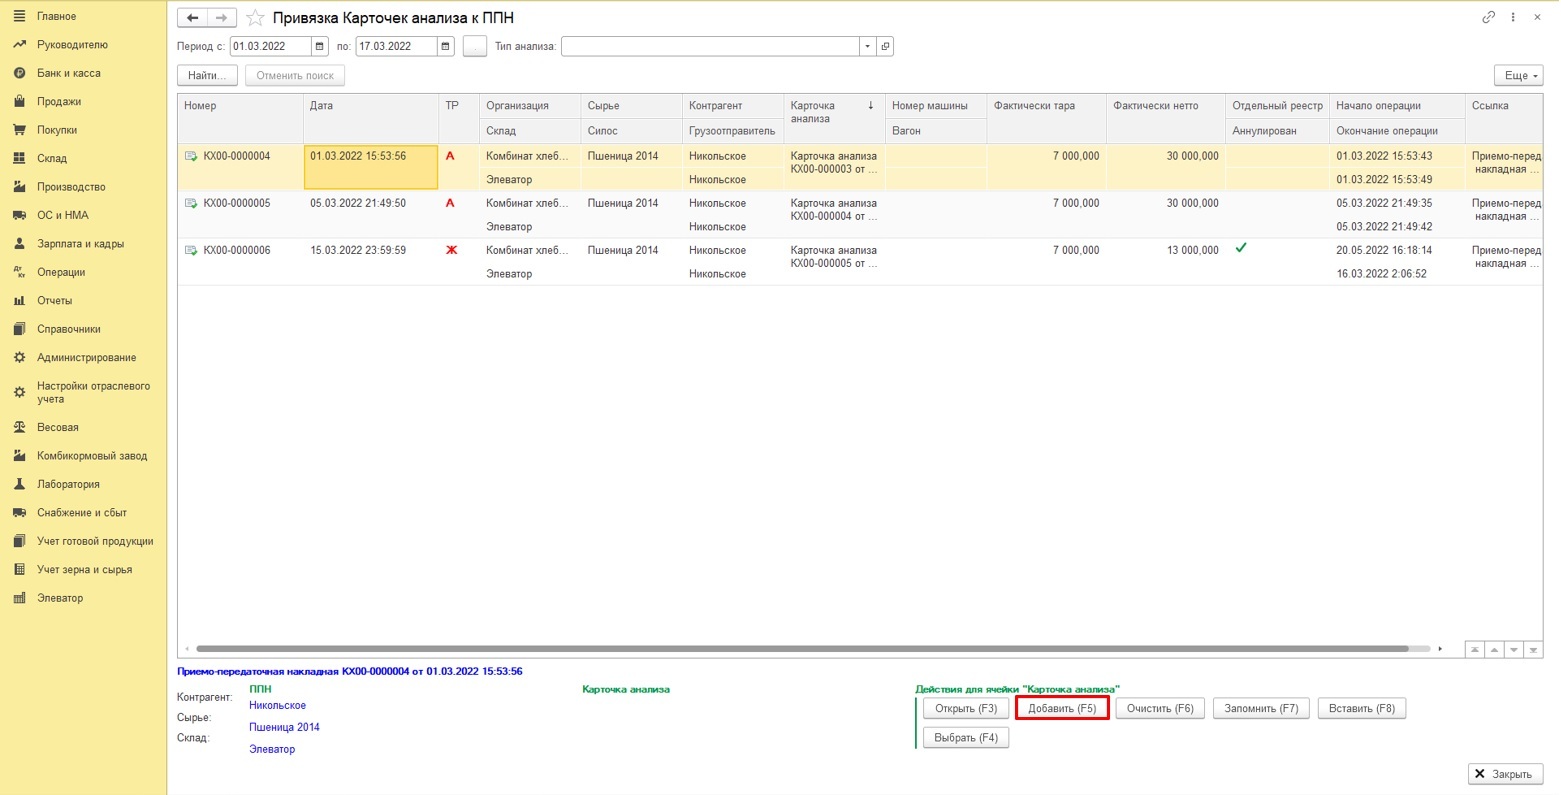
Task: Open the Весовая section
Action: (57, 427)
